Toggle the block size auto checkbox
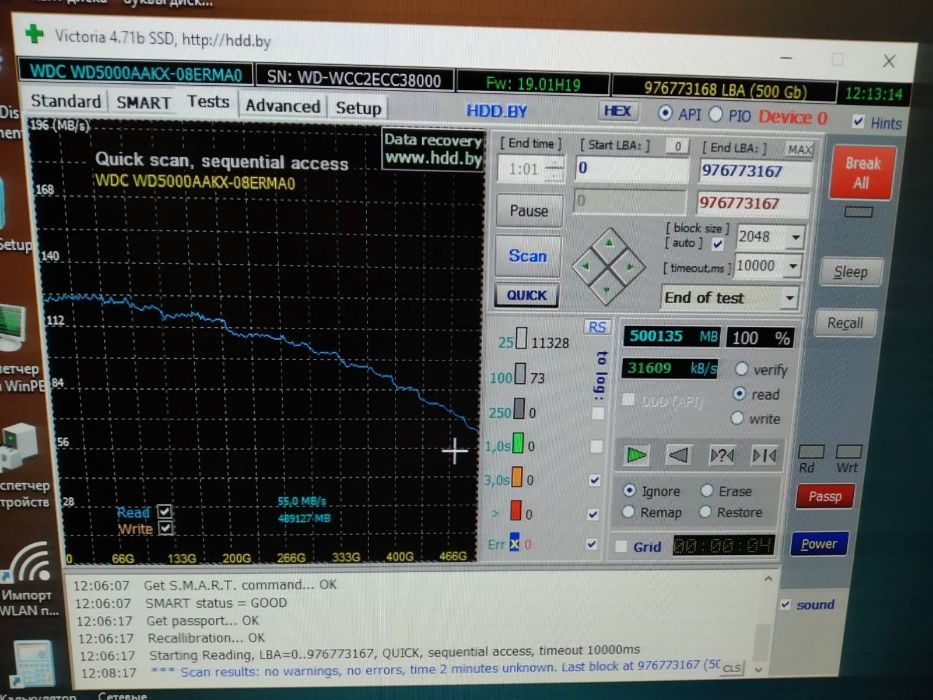Image resolution: width=933 pixels, height=700 pixels. pyautogui.click(x=718, y=243)
